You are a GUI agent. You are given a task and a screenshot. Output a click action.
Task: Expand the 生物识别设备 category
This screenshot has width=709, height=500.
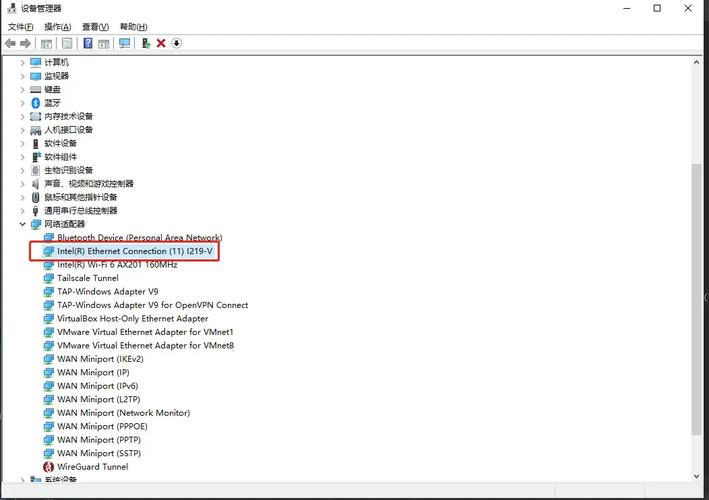click(22, 170)
